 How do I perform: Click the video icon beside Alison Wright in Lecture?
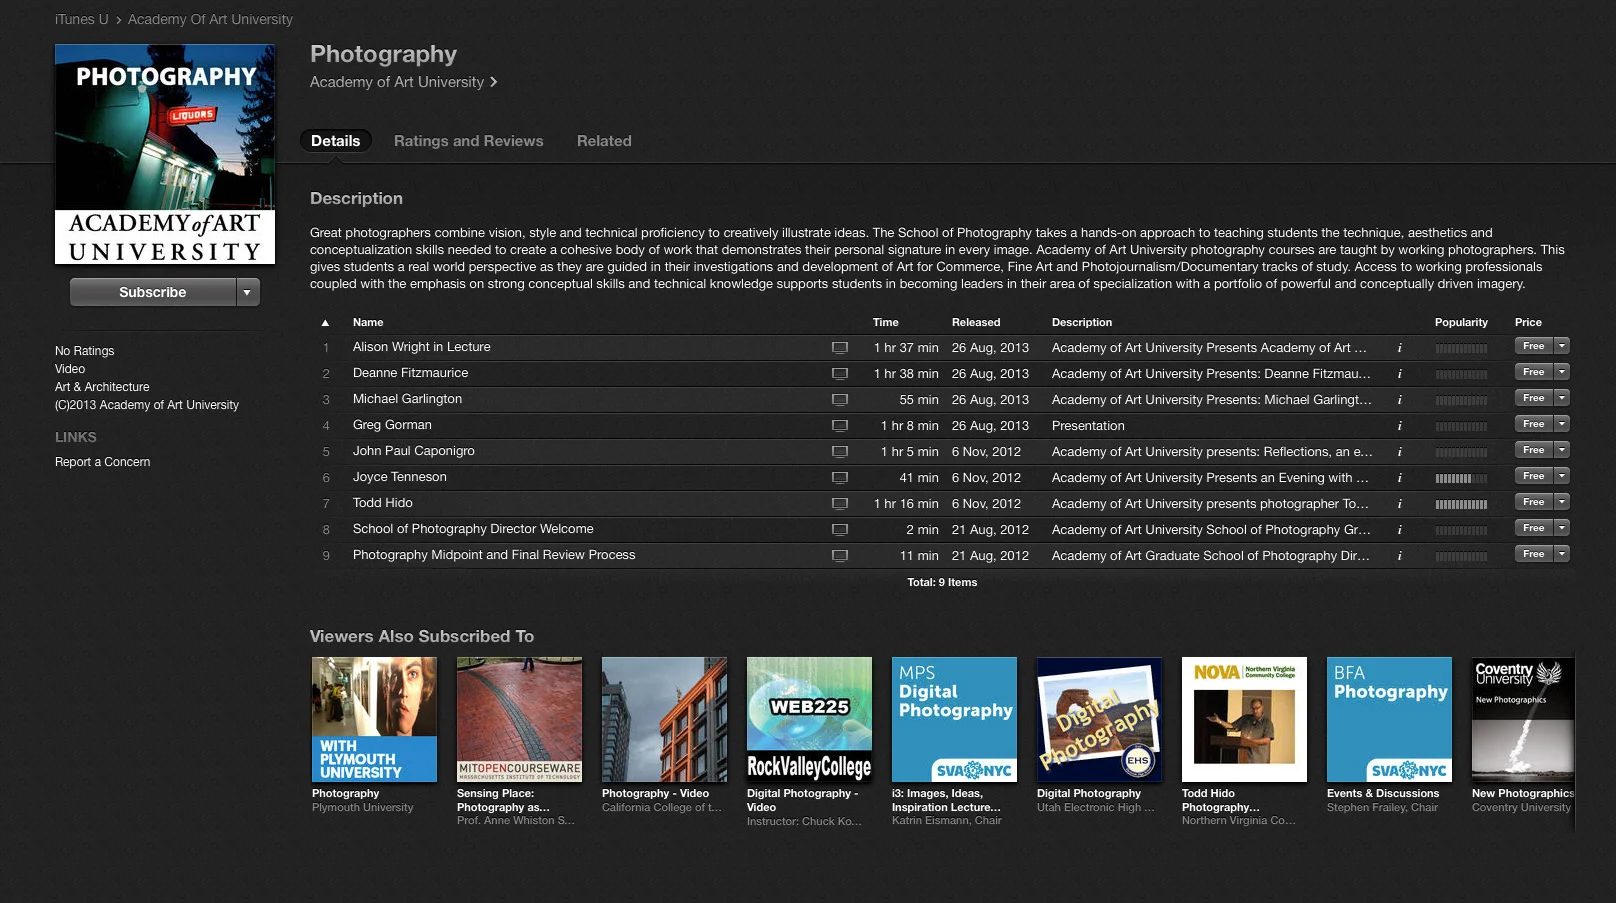841,347
